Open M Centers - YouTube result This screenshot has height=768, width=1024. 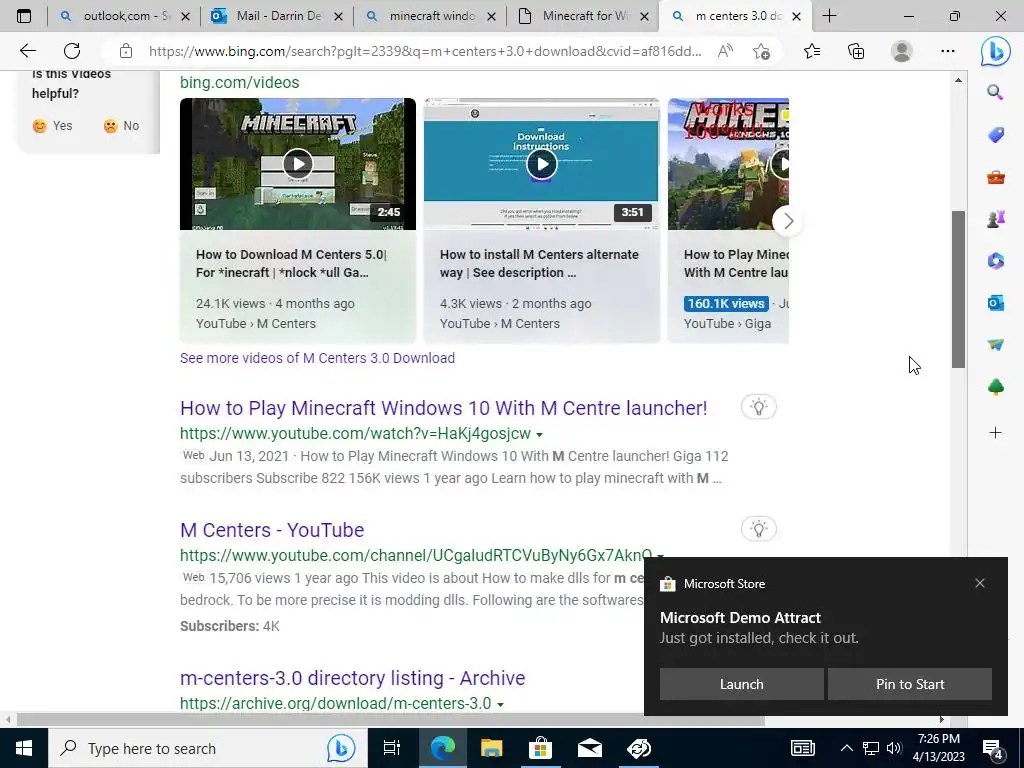[x=272, y=530]
